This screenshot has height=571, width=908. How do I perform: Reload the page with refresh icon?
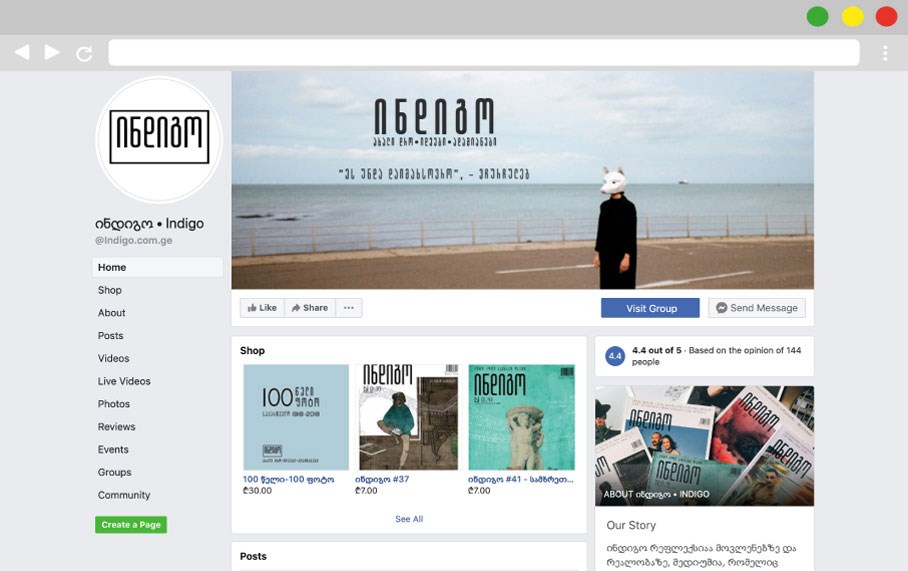(84, 53)
